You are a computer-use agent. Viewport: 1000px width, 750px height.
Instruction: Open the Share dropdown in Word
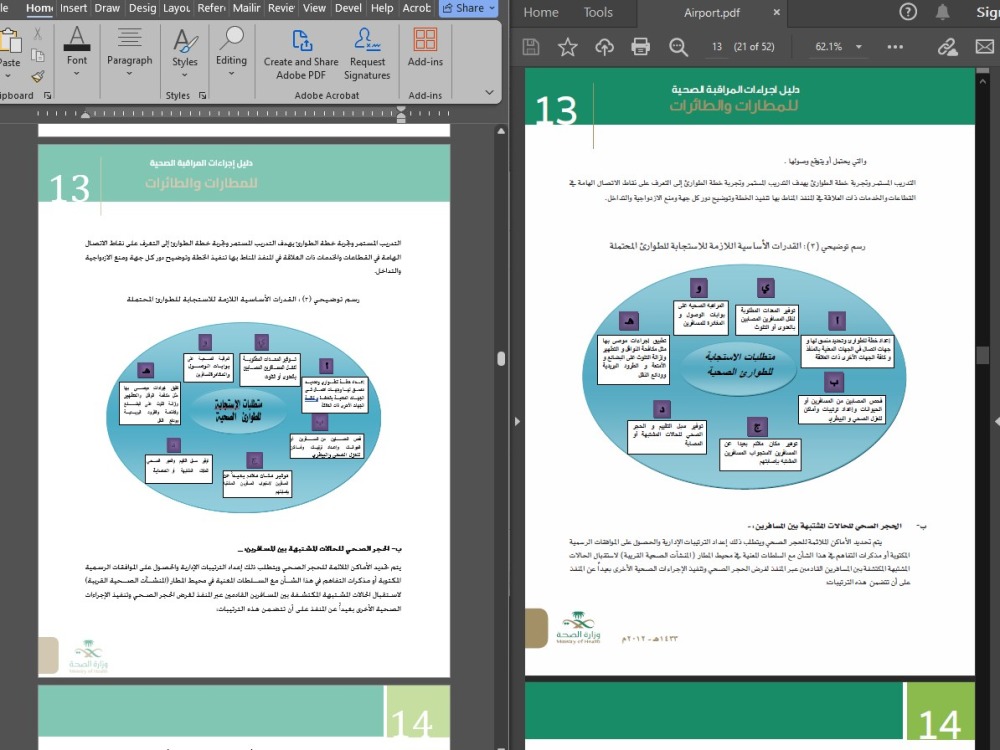pyautogui.click(x=469, y=8)
